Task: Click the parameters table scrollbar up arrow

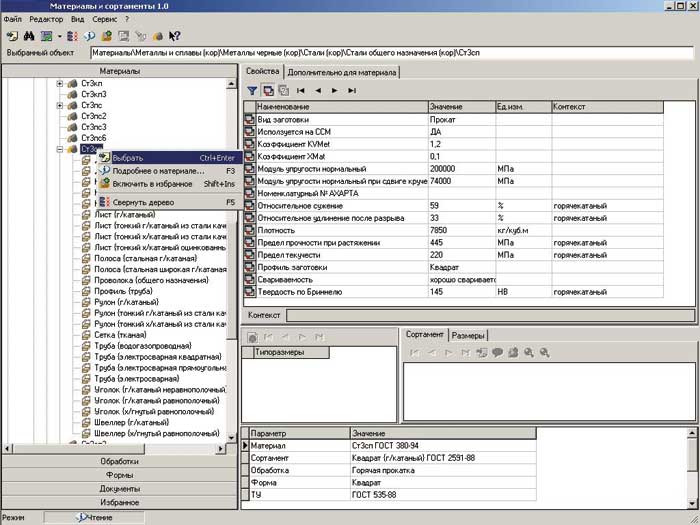Action: pyautogui.click(x=691, y=433)
